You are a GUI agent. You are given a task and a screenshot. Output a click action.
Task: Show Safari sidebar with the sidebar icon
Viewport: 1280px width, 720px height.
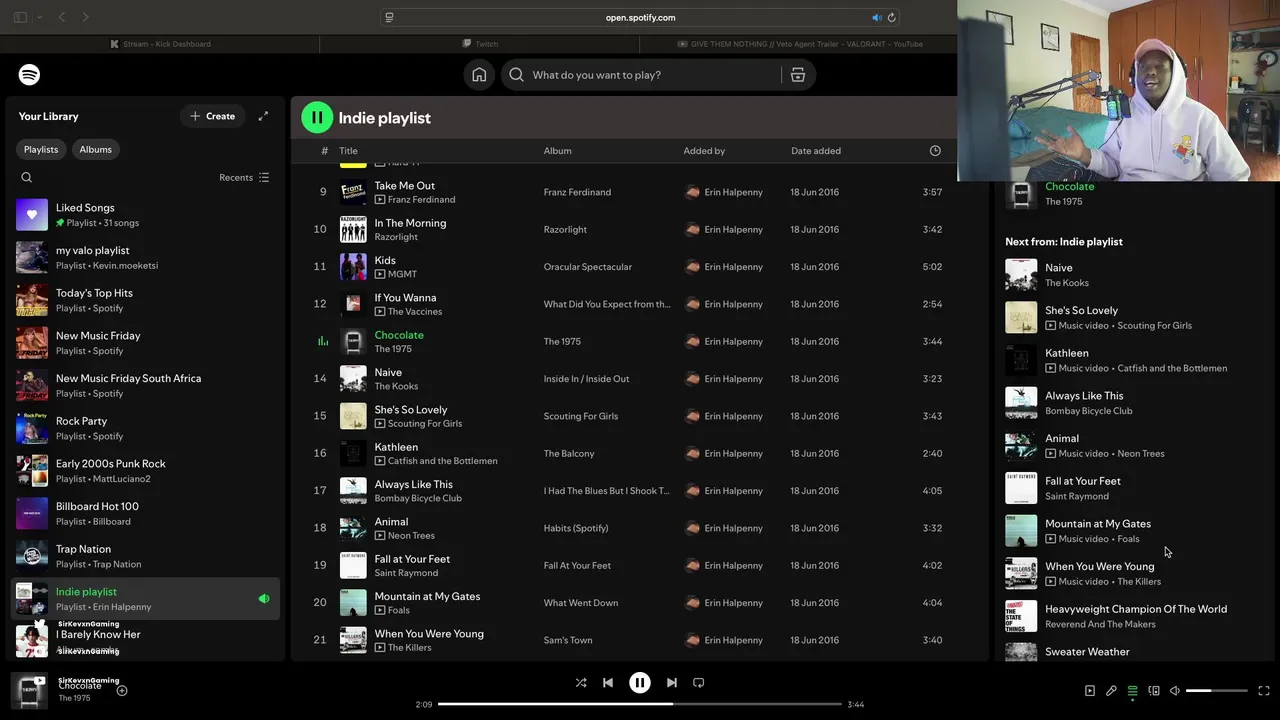click(20, 17)
